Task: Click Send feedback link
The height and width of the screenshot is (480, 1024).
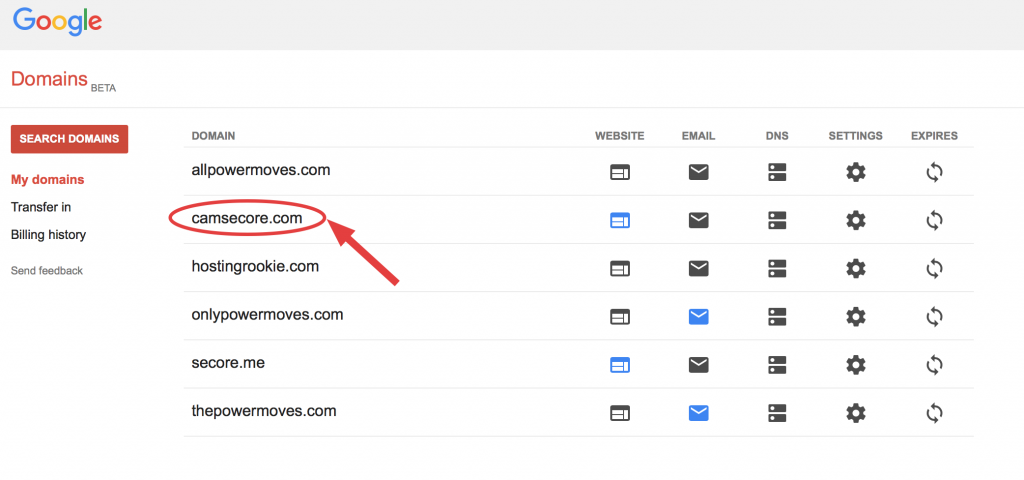Action: click(x=47, y=270)
